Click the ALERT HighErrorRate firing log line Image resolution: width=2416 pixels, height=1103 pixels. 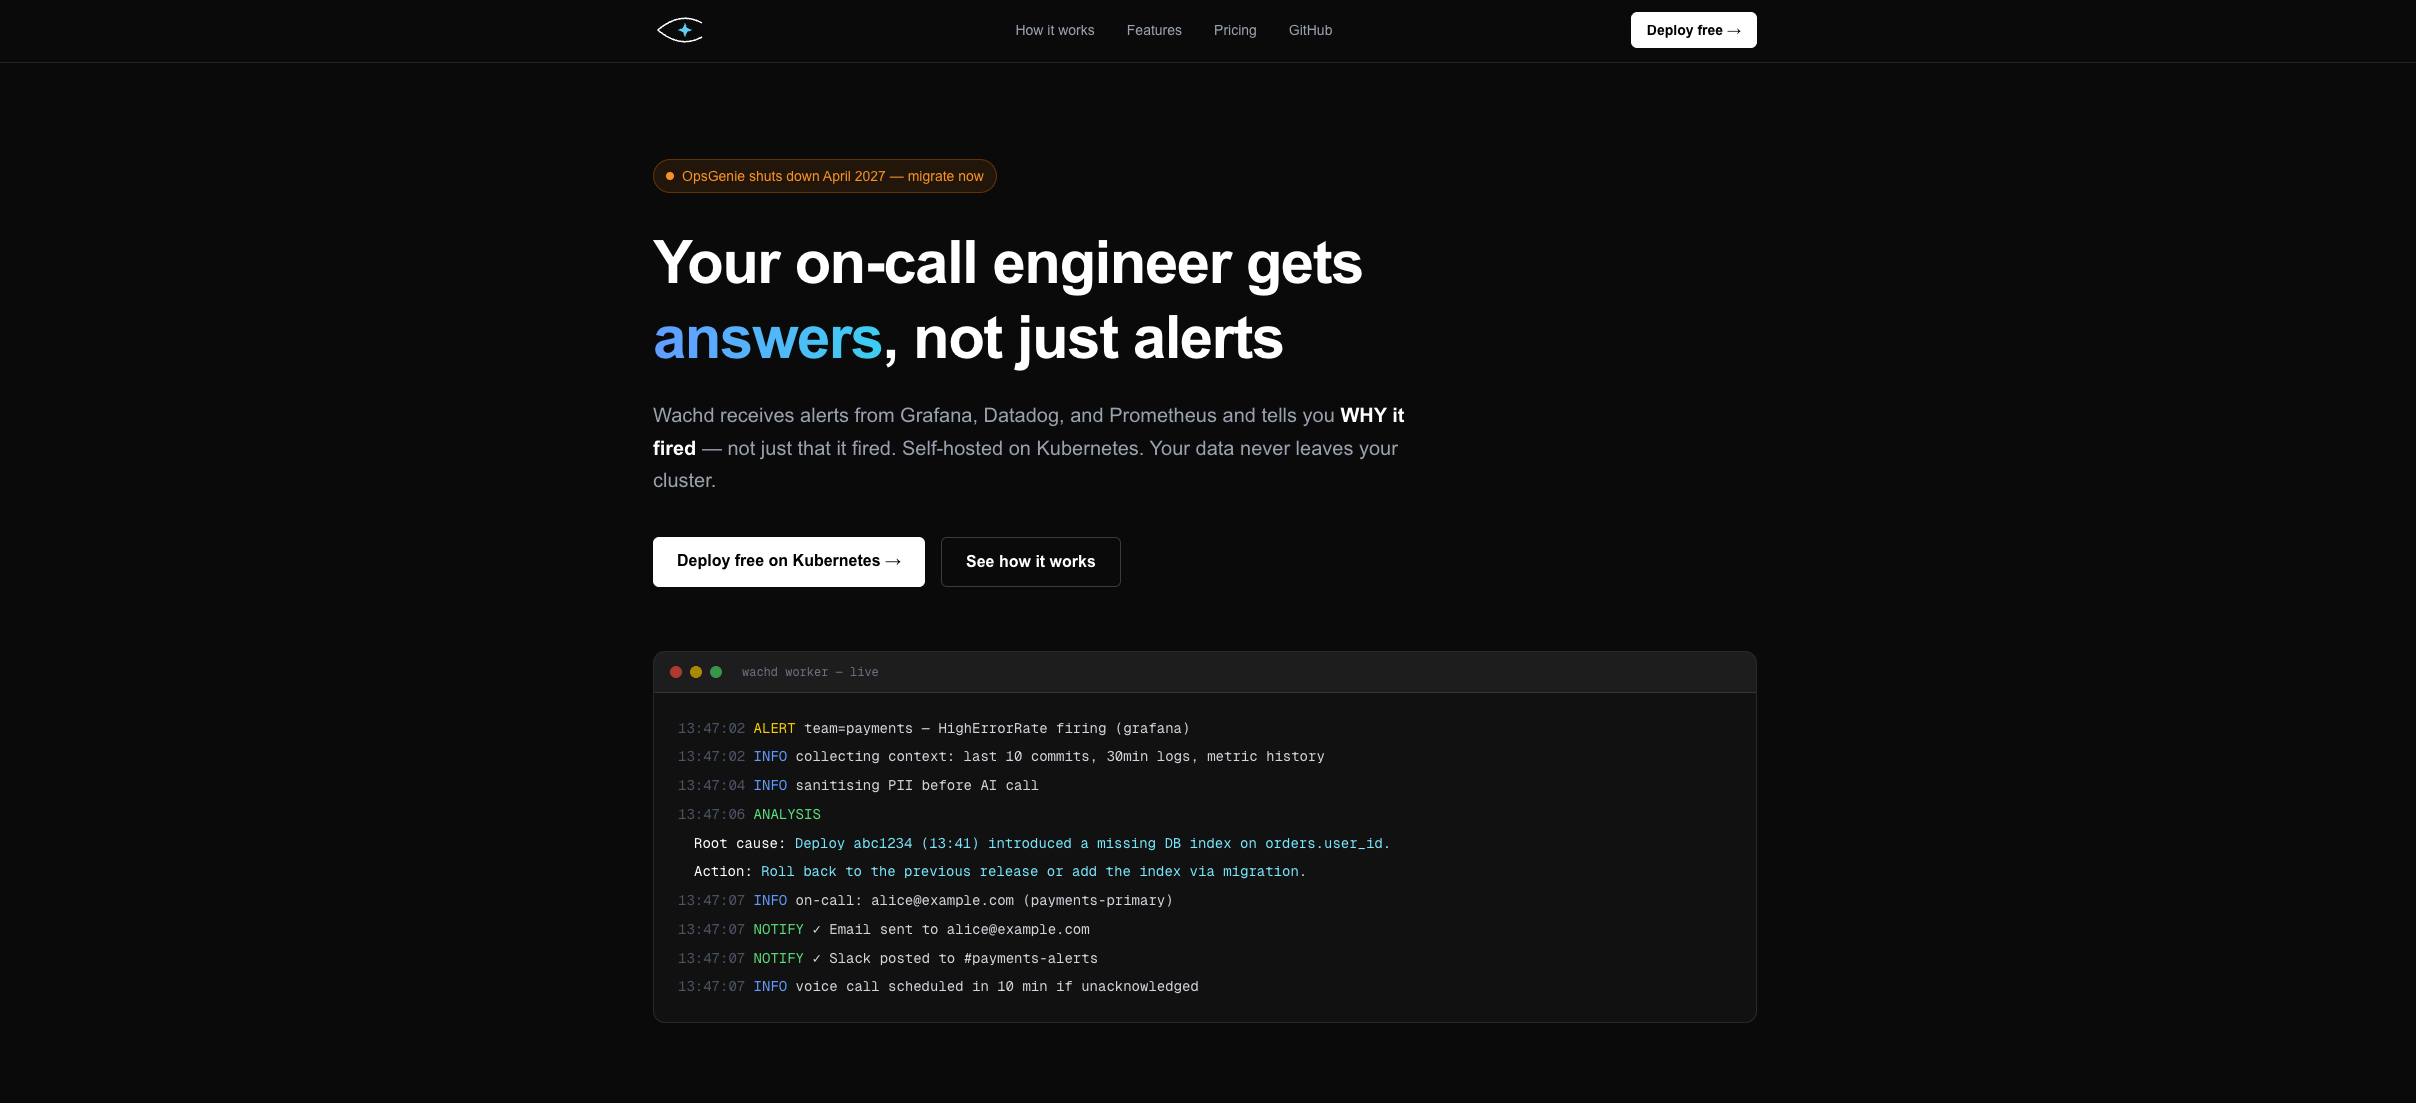coord(934,729)
